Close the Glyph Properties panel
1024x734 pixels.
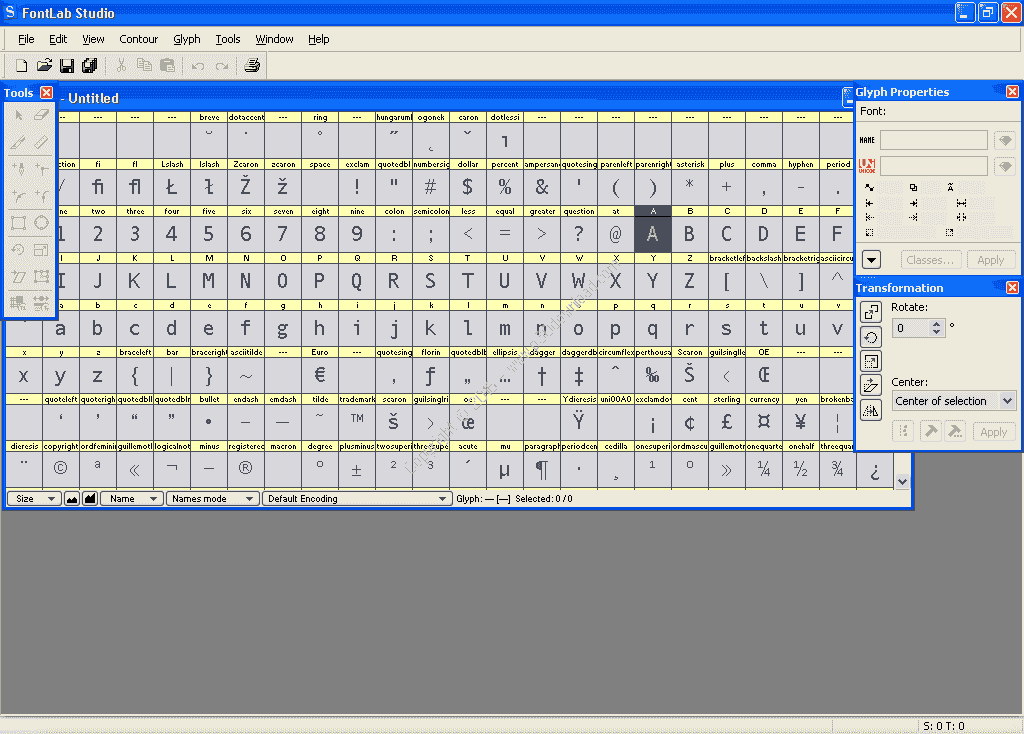[1012, 91]
